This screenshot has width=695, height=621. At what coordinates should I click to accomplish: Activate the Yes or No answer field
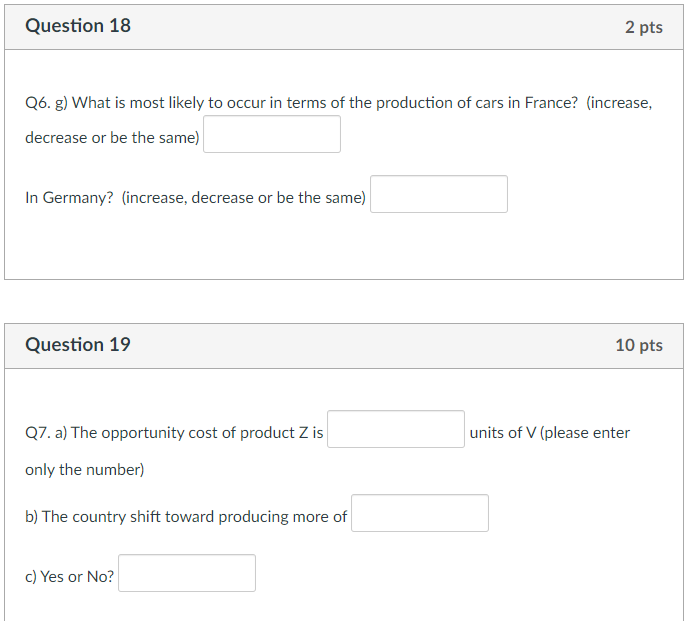point(187,573)
